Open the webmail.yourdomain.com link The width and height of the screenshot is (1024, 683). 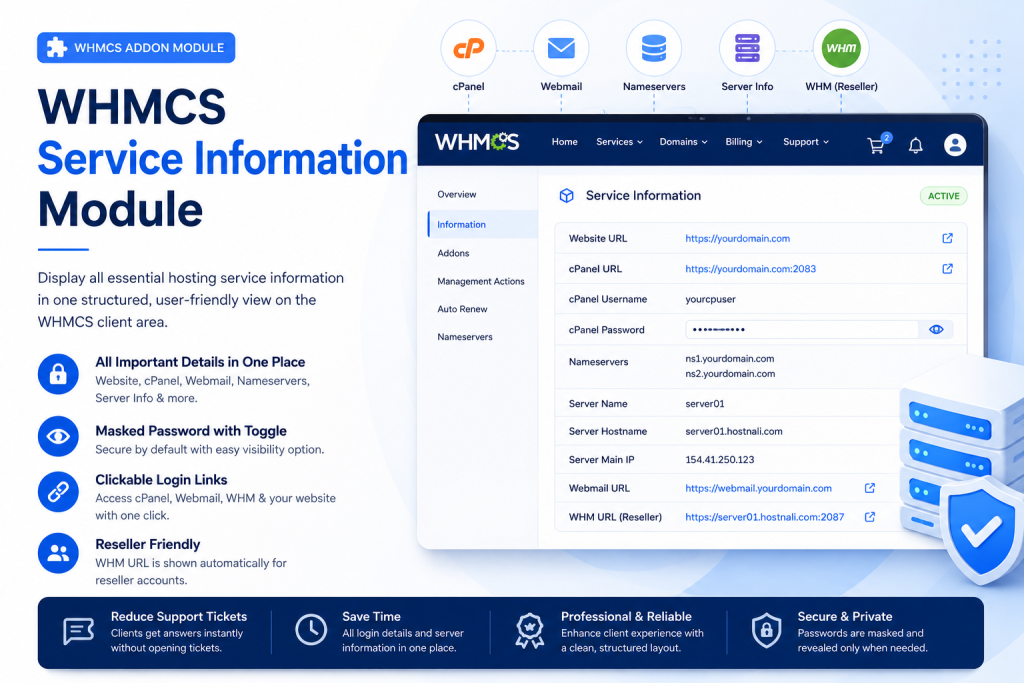point(758,488)
